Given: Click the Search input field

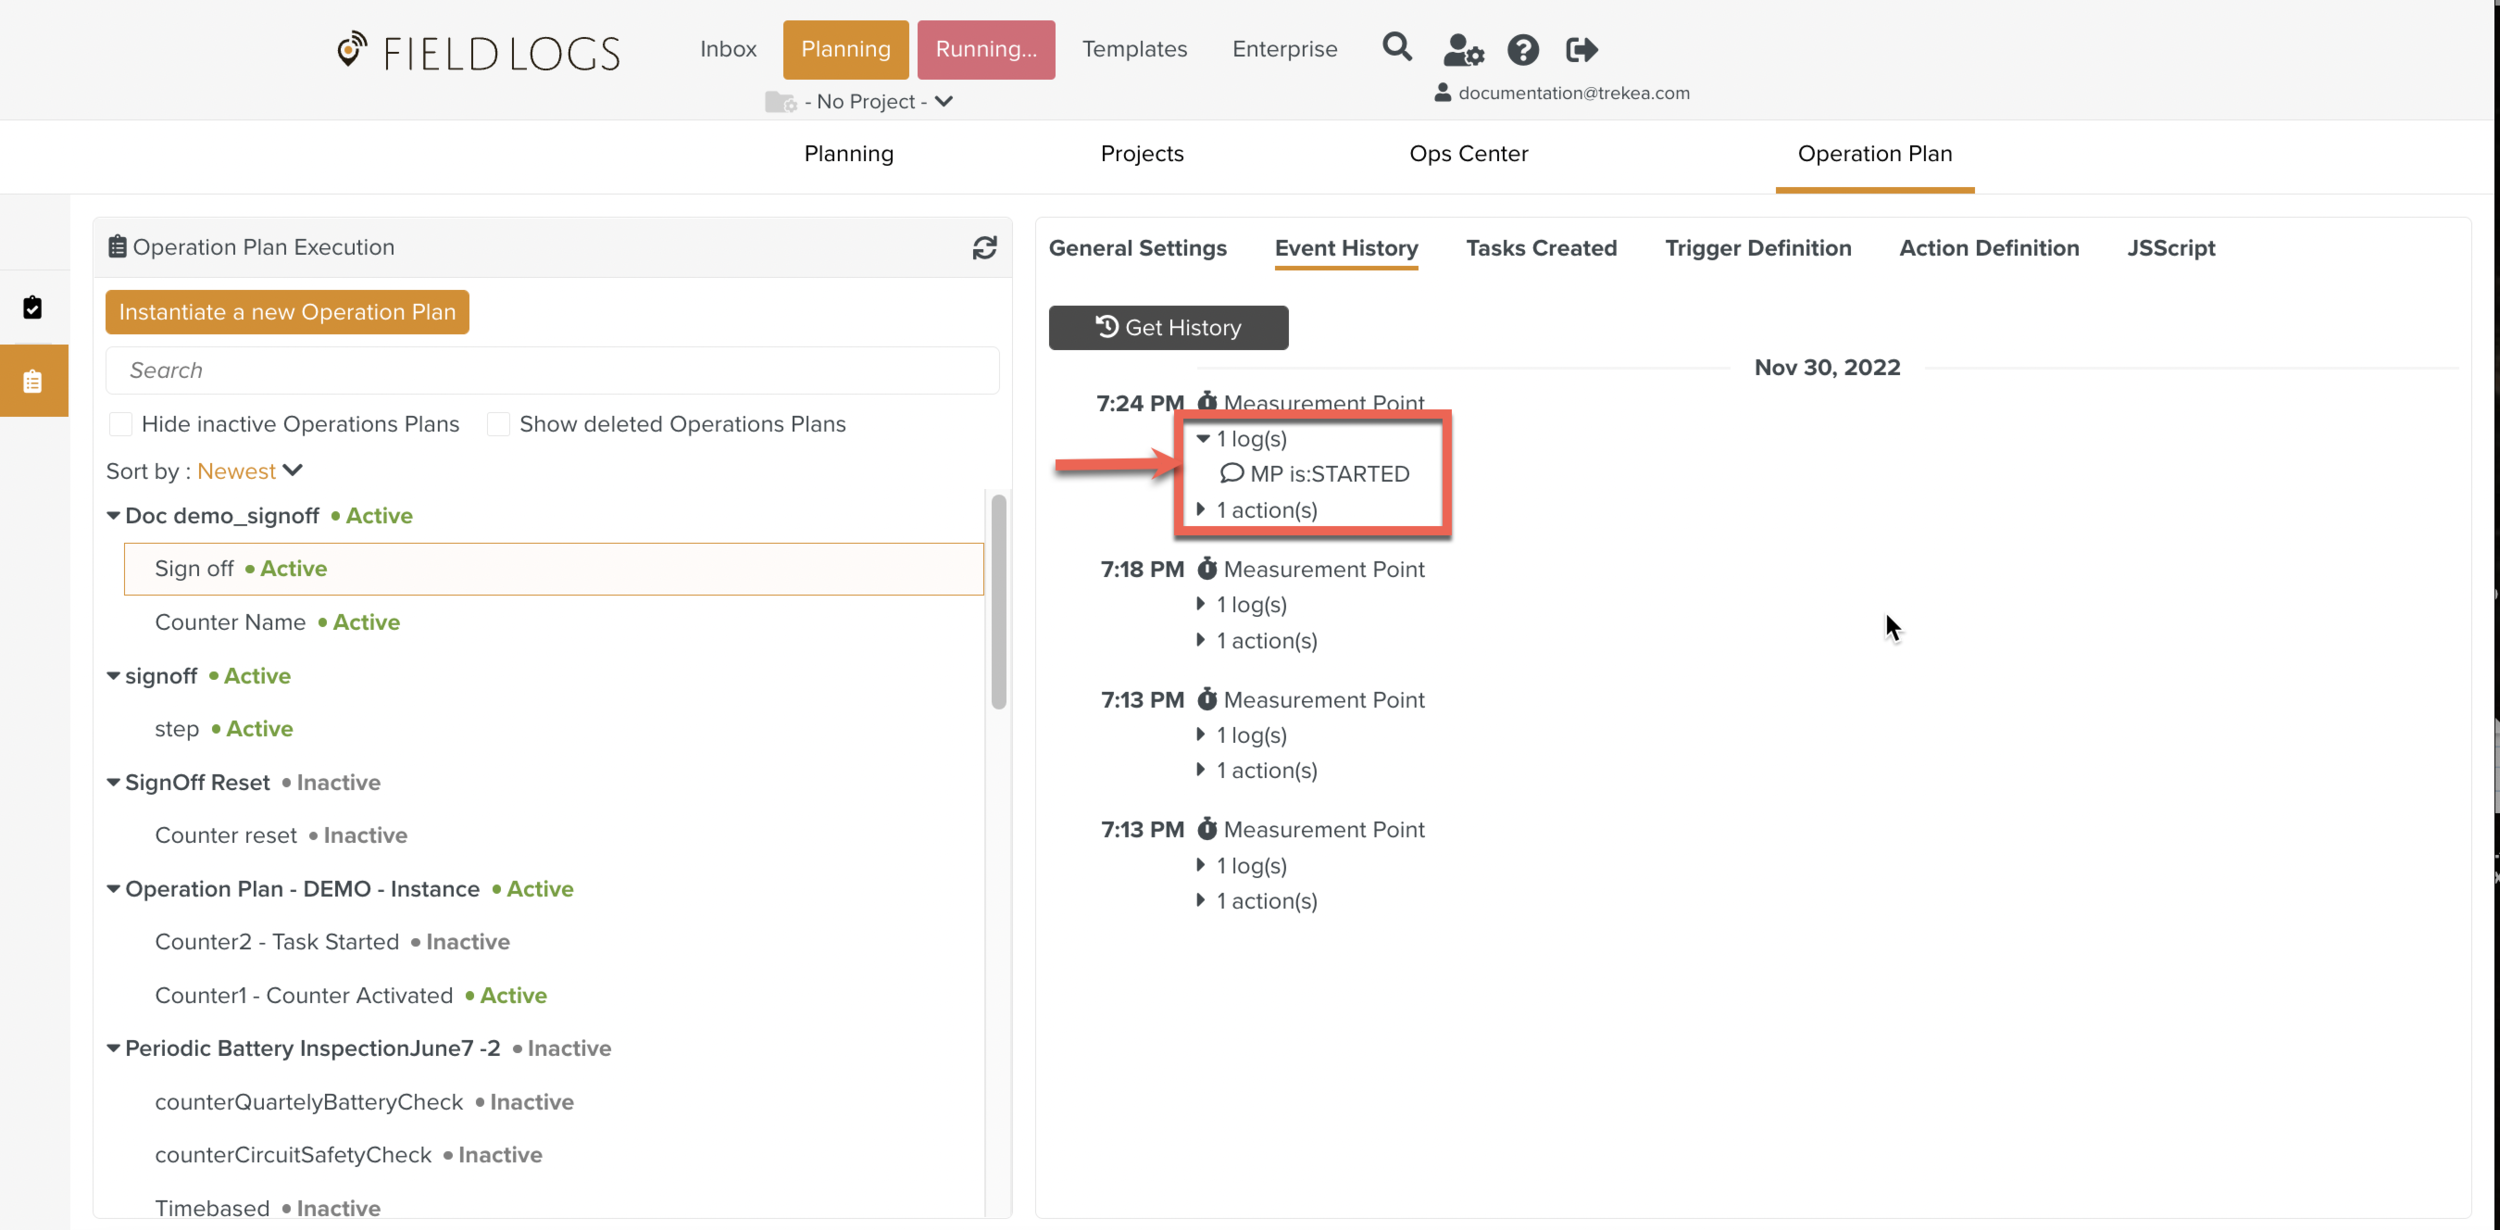Looking at the screenshot, I should point(552,370).
